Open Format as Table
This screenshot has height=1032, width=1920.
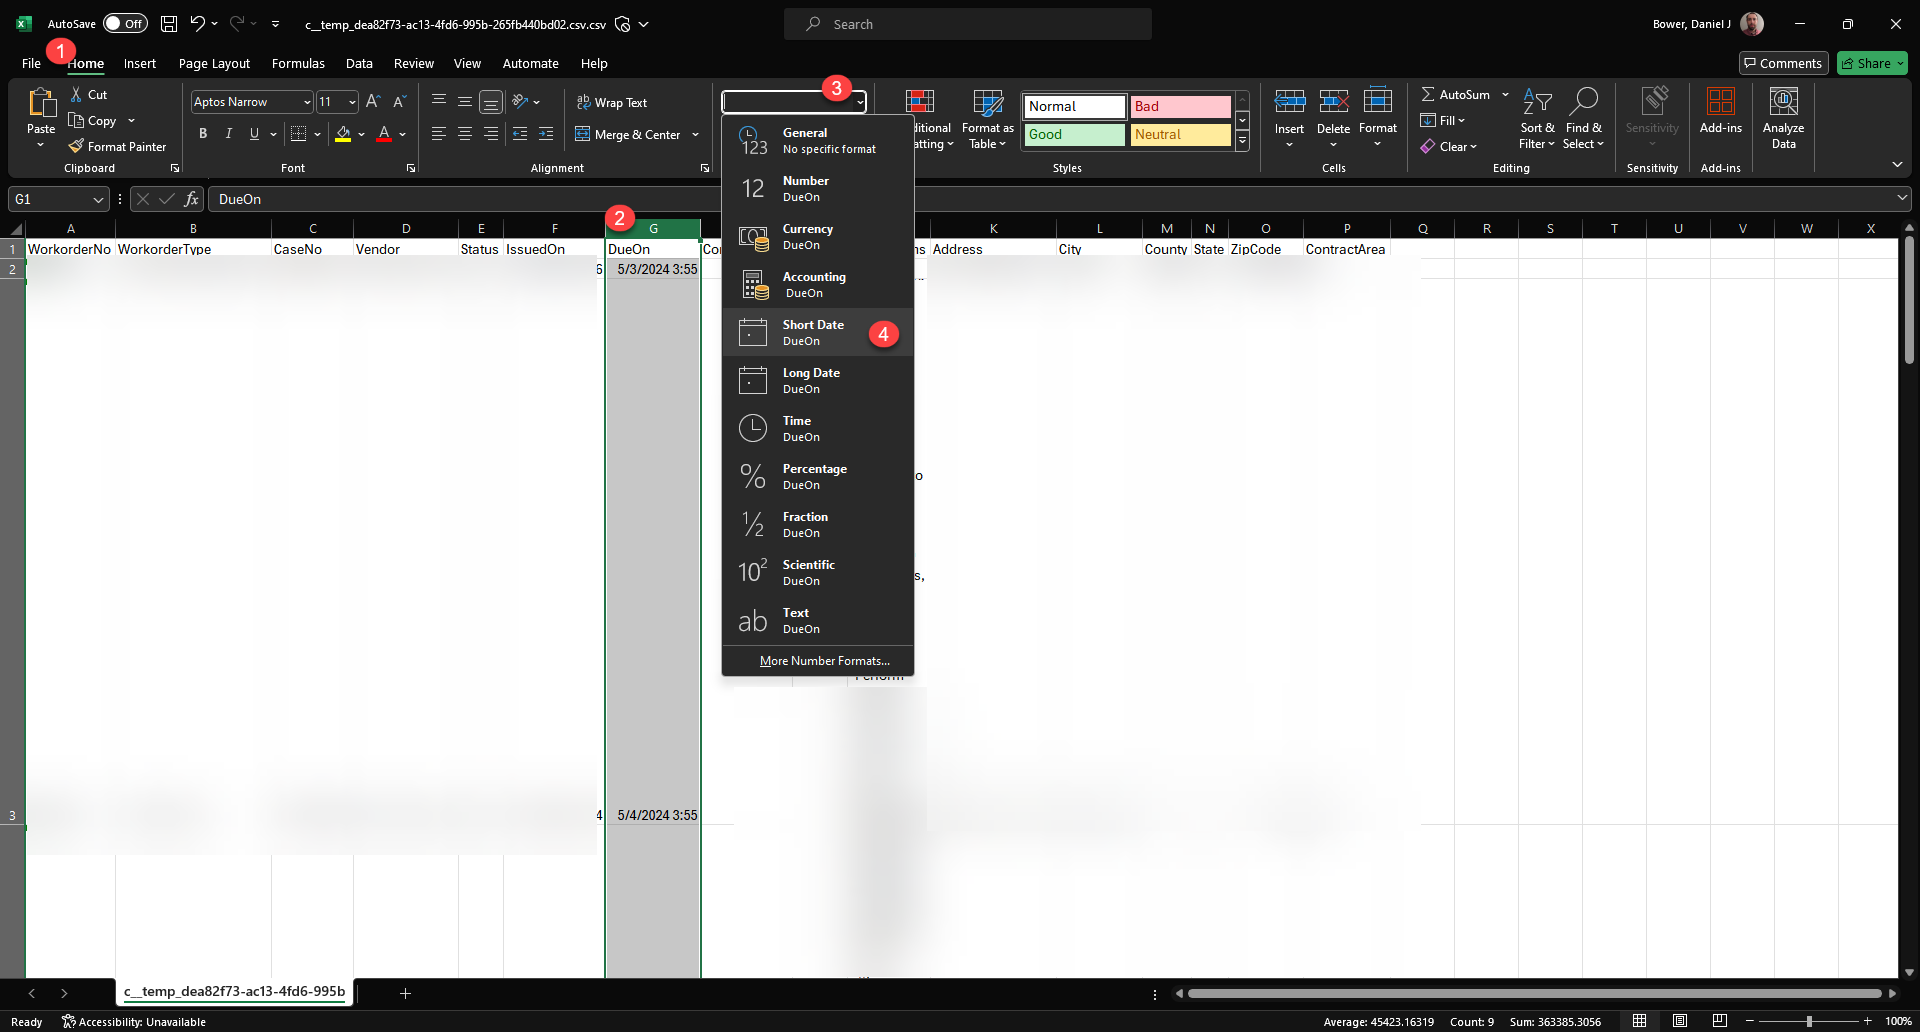tap(986, 118)
